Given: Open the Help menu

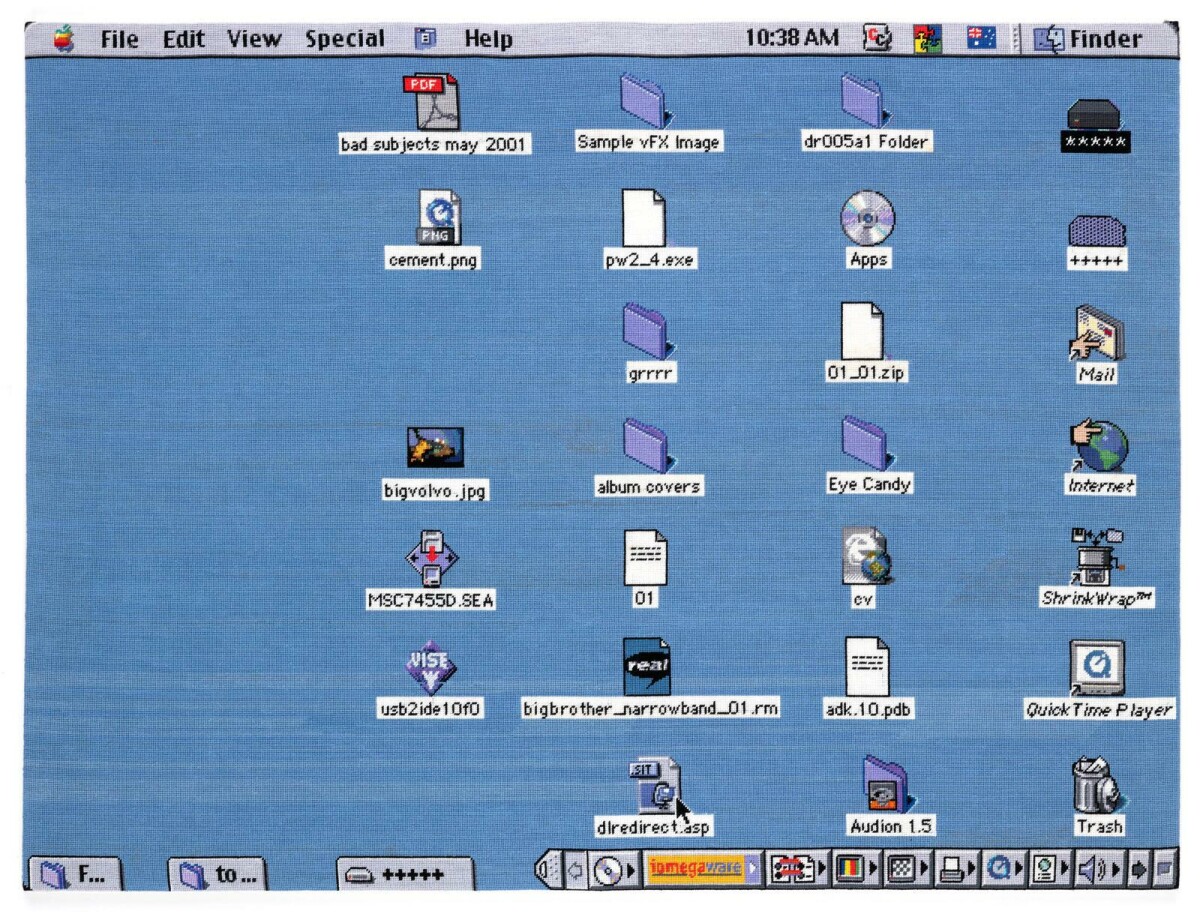Looking at the screenshot, I should (488, 40).
